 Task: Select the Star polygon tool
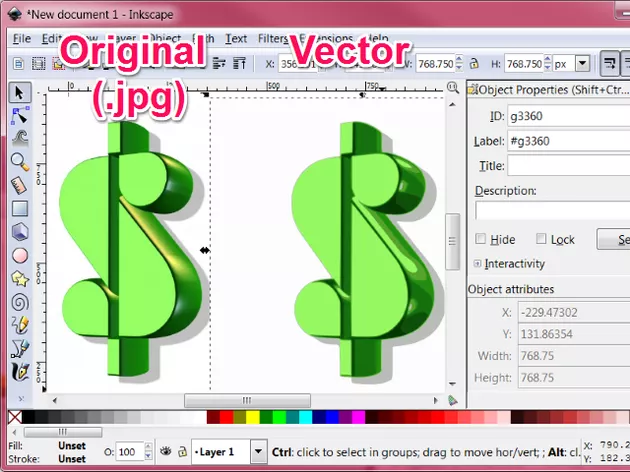[19, 278]
